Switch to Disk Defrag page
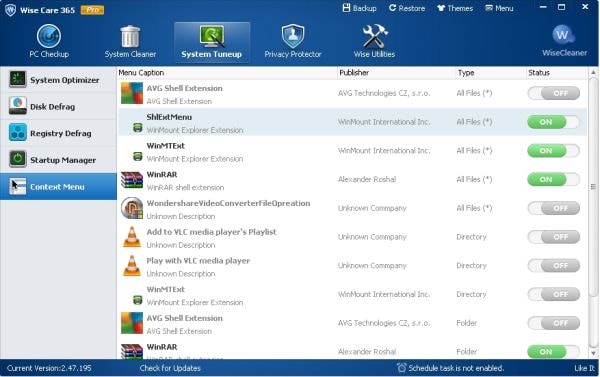The height and width of the screenshot is (377, 600). coord(59,106)
